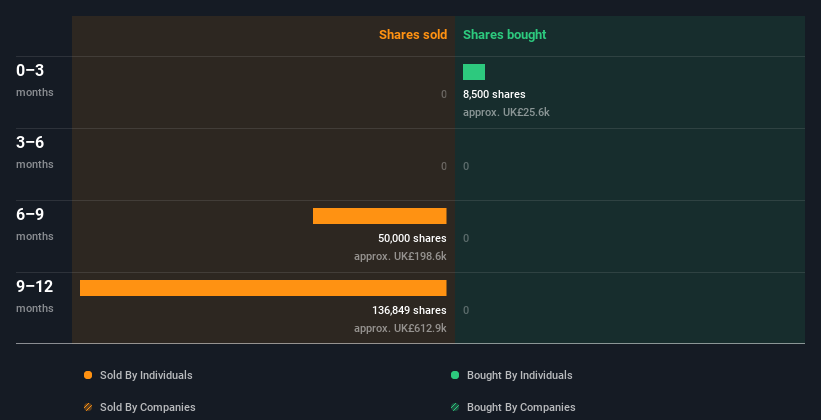Click the 50,000 shares value

pos(412,238)
